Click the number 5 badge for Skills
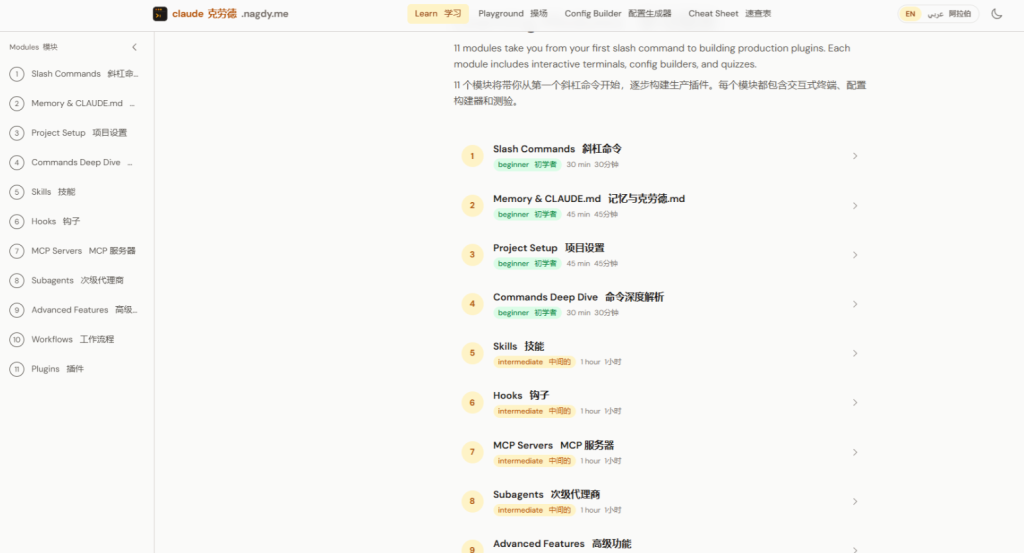Image resolution: width=1024 pixels, height=553 pixels. pos(473,353)
